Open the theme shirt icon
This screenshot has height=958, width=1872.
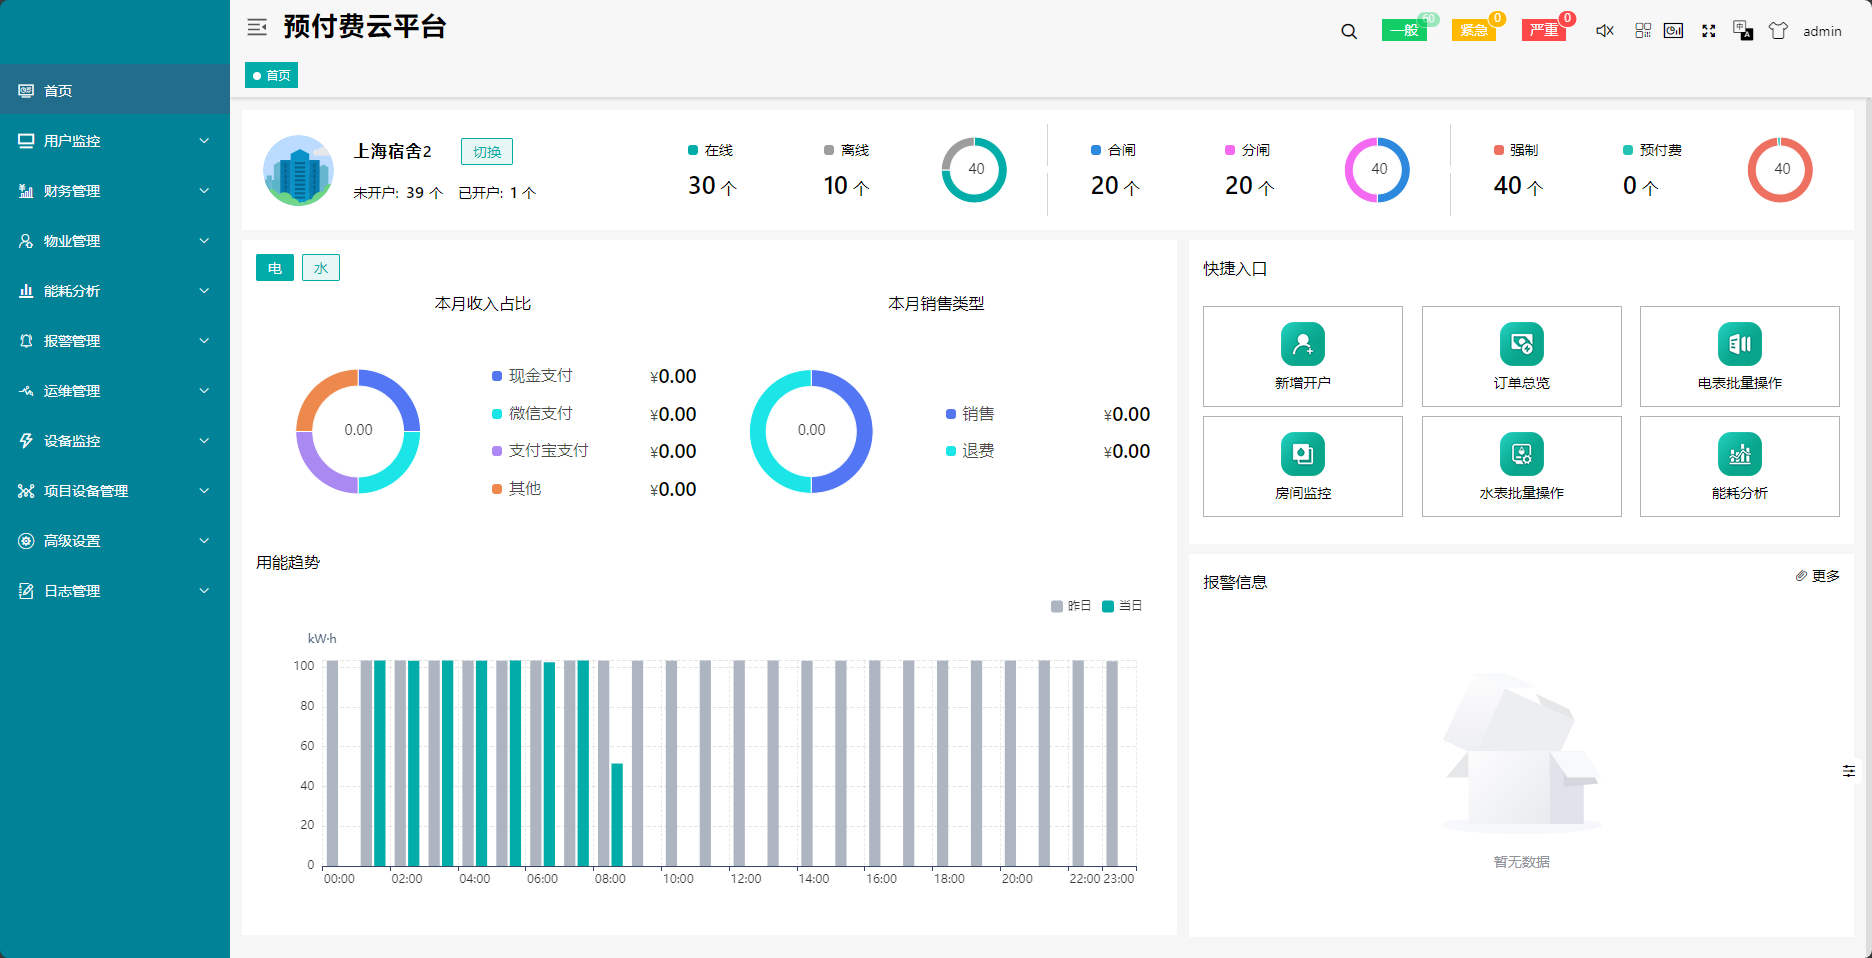tap(1778, 31)
